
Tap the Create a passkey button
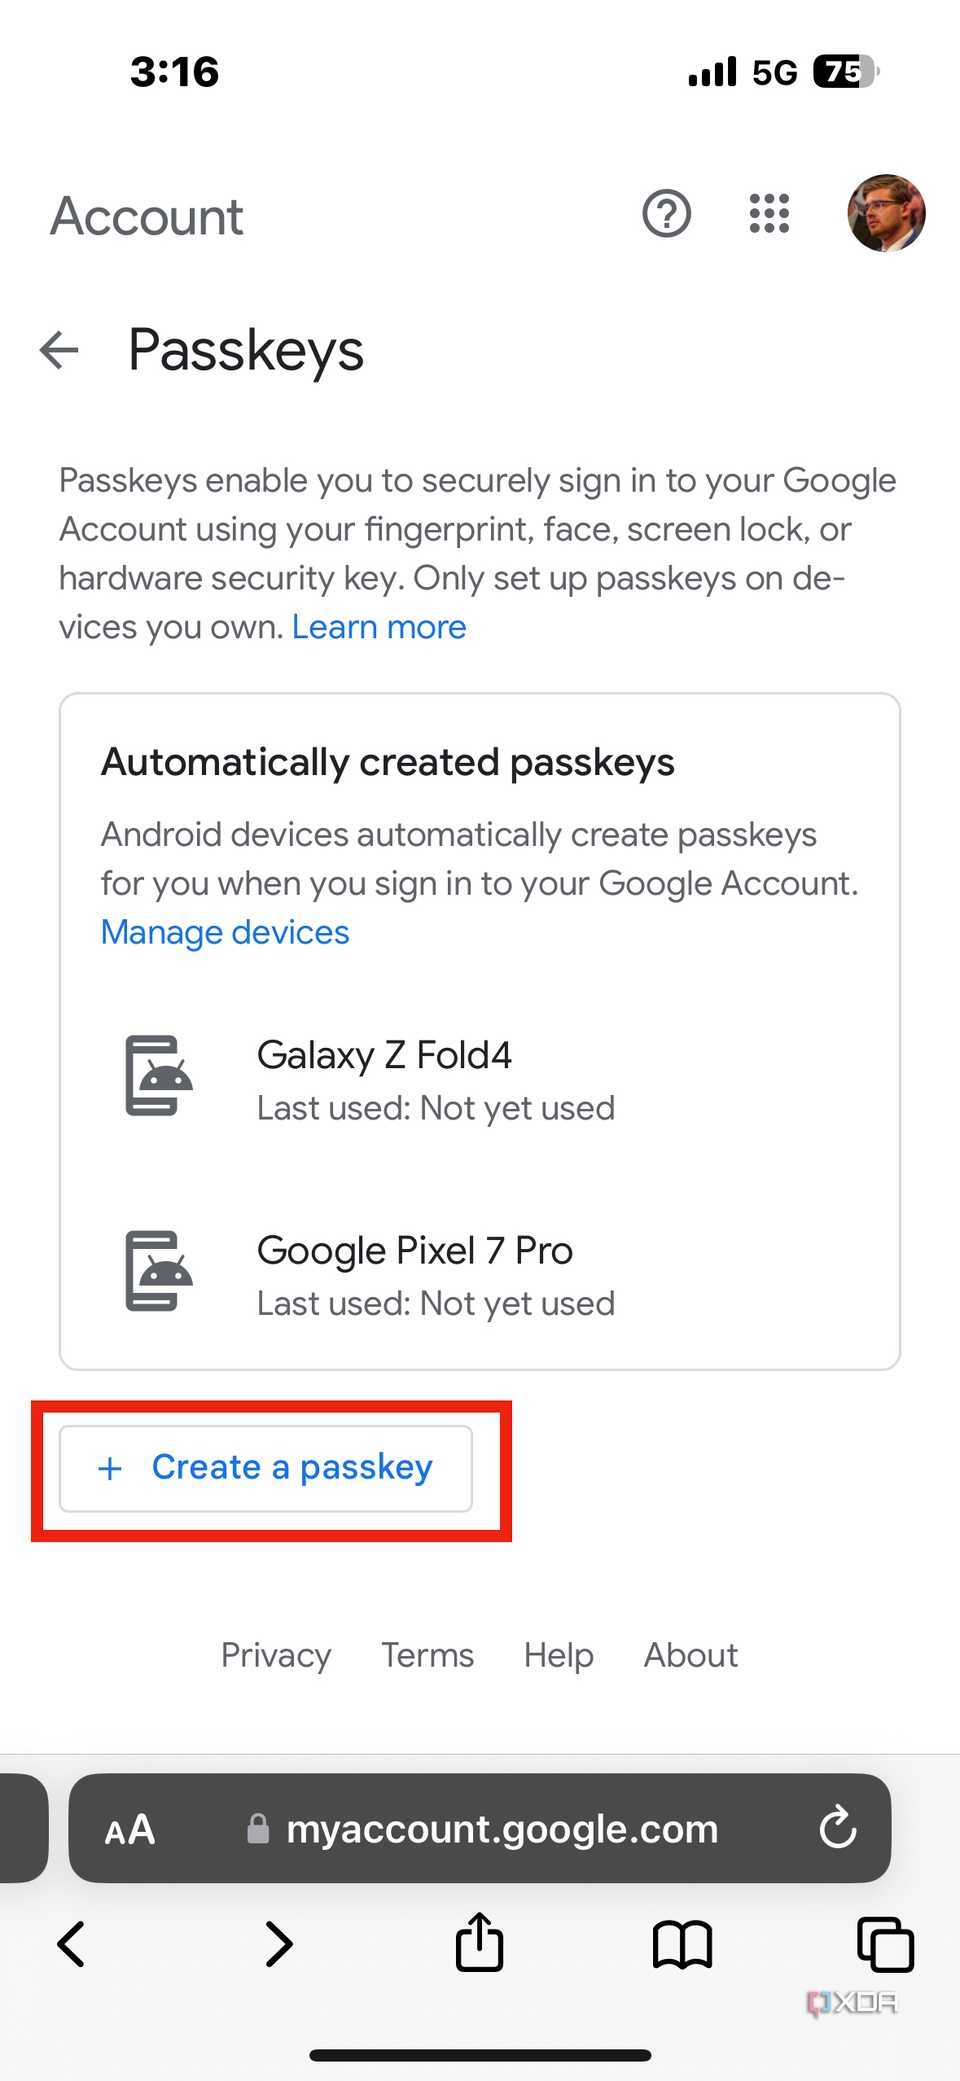[x=266, y=1468]
